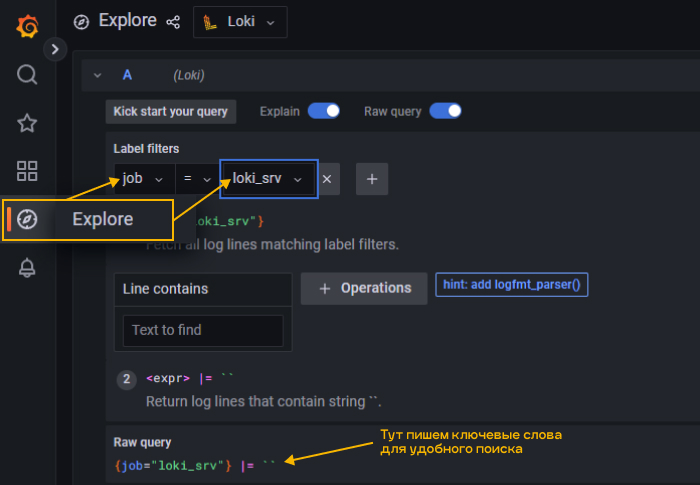This screenshot has height=485, width=700.
Task: Toggle the Raw query switch
Action: (446, 111)
